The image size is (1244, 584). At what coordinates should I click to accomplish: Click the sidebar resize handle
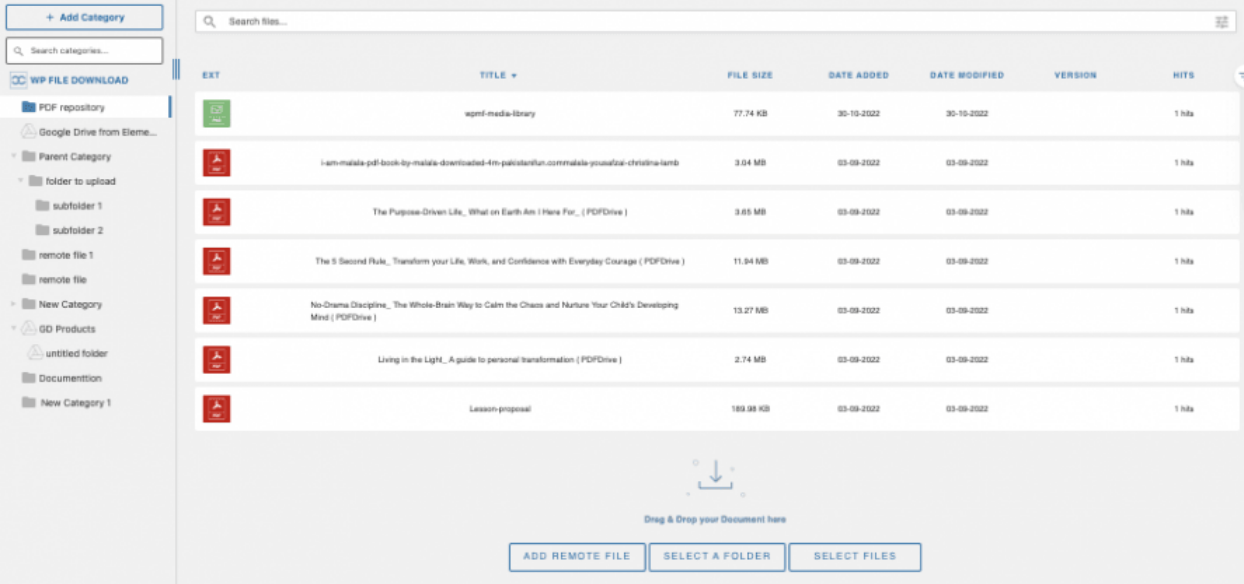(x=176, y=69)
